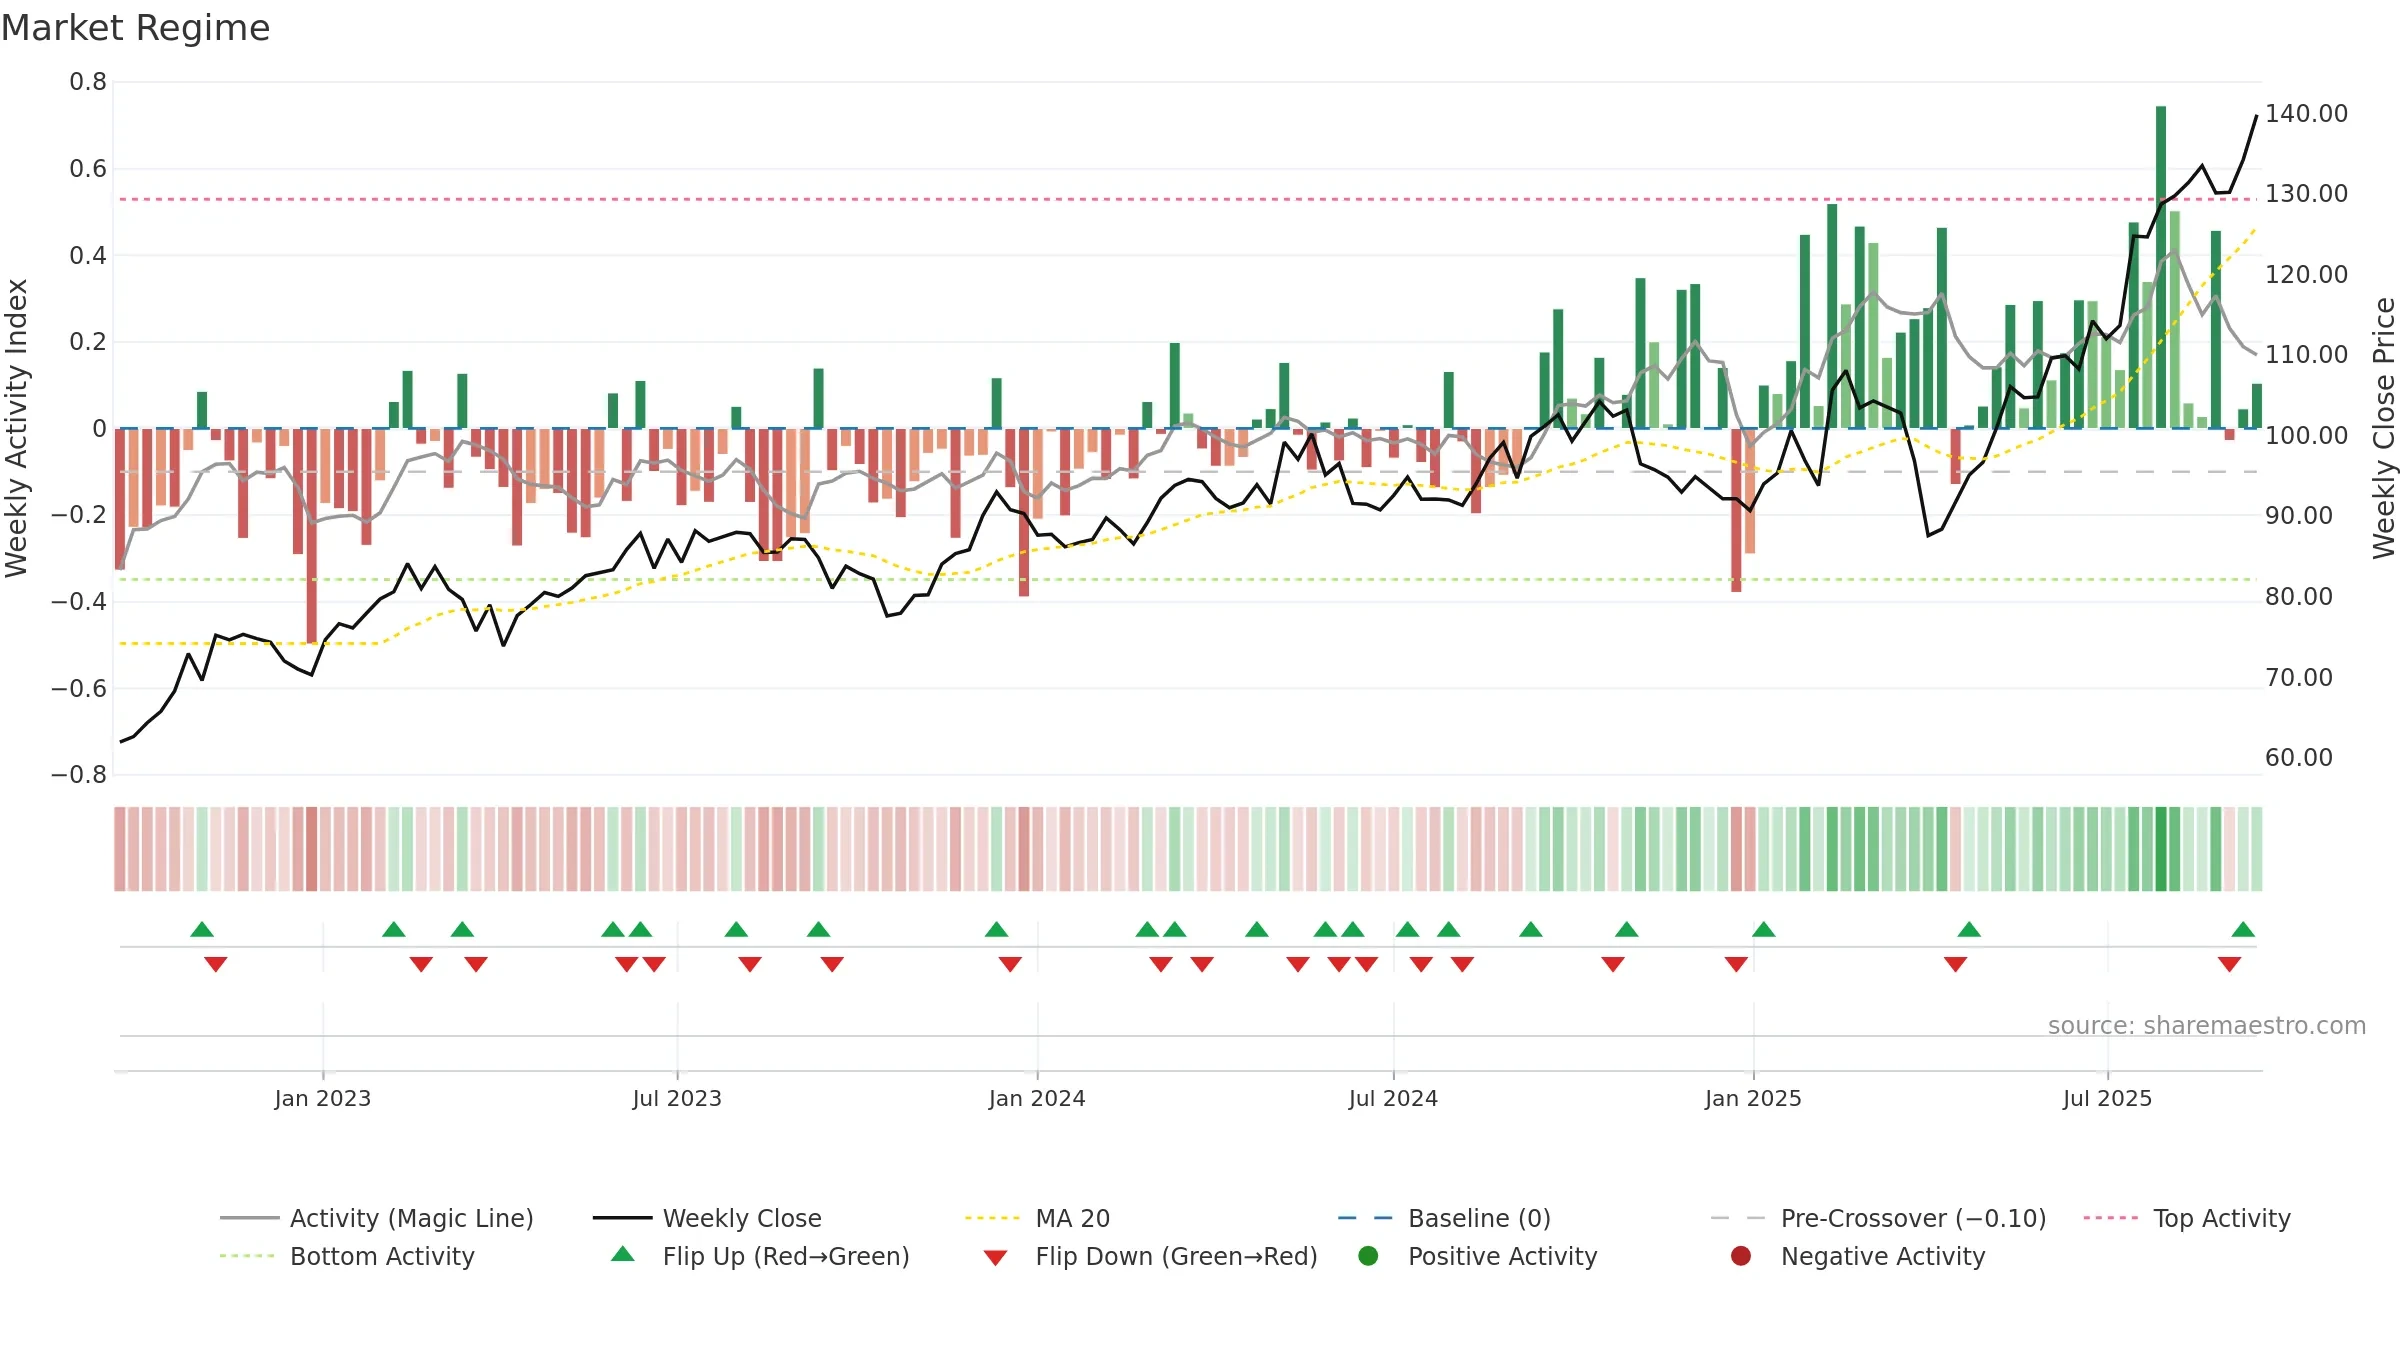
Task: Click the pink dotted Top Activity legend swatch
Action: pyautogui.click(x=2110, y=1218)
